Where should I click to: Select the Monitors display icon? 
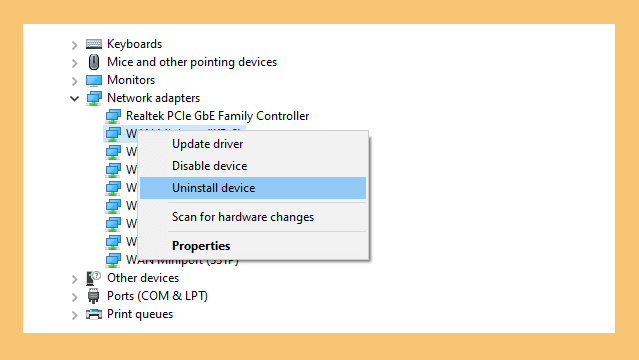click(x=94, y=80)
